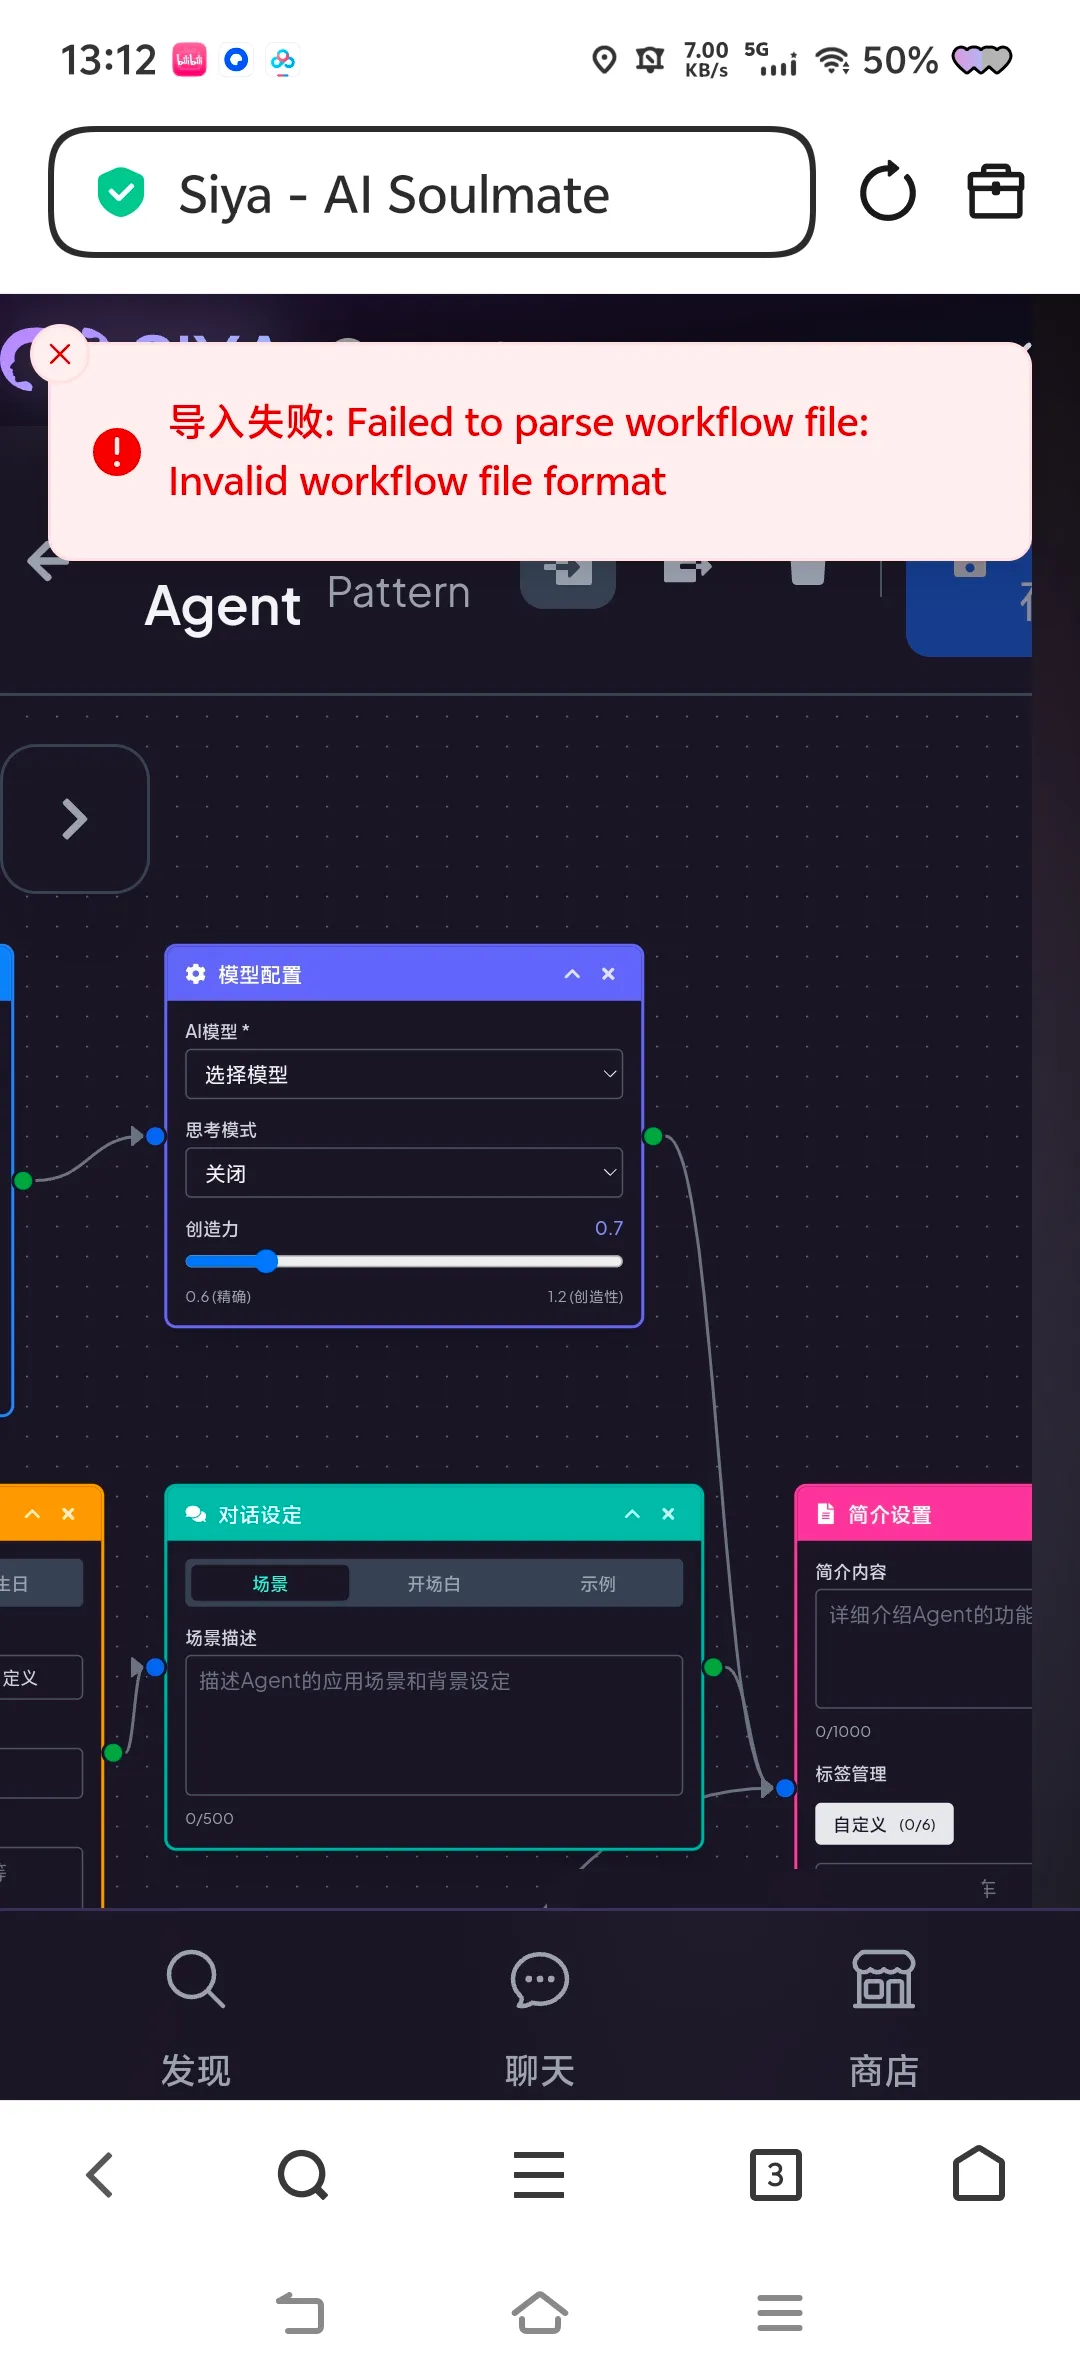
Task: Click the 自定义 (0/6) tag button
Action: click(x=884, y=1824)
